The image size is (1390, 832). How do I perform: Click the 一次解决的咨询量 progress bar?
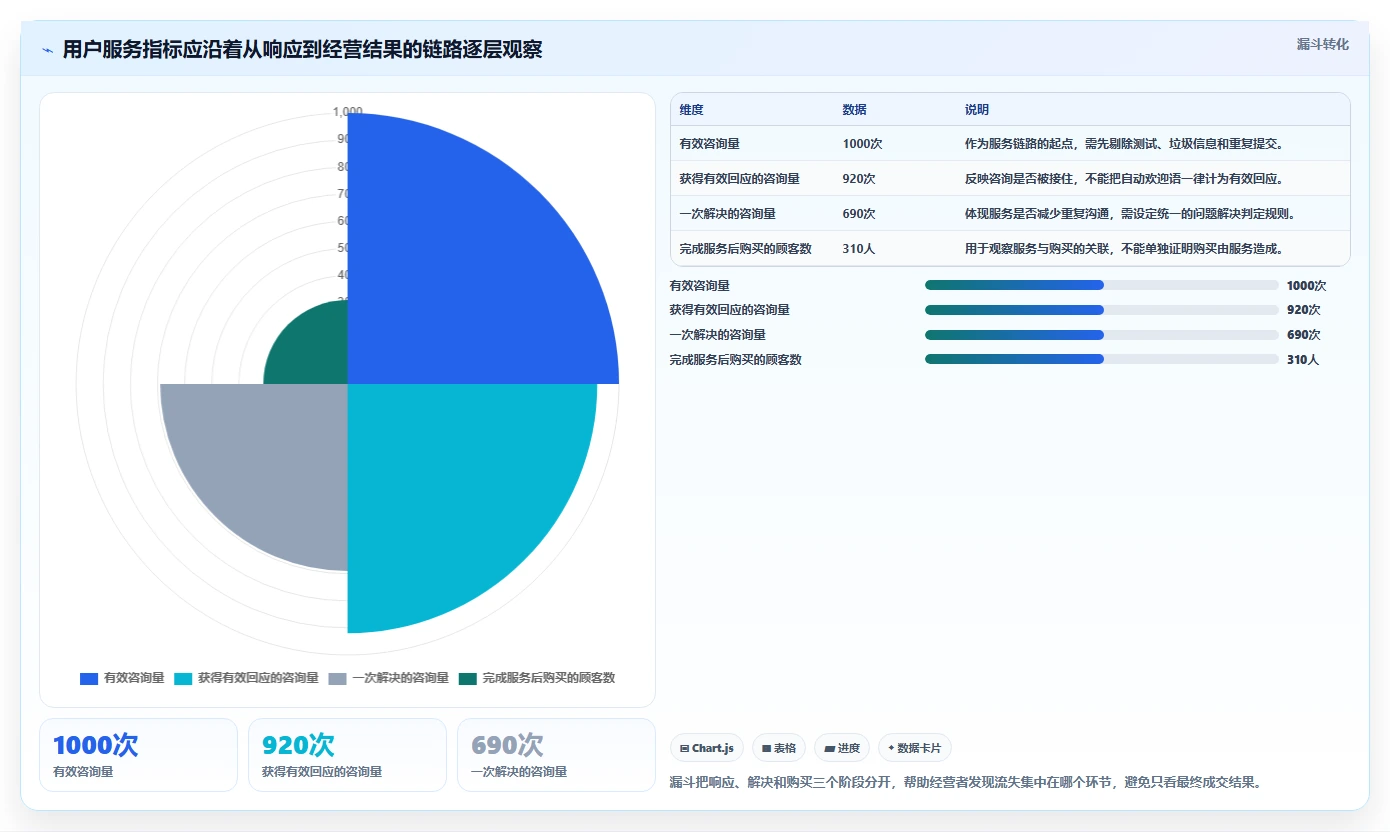click(x=1102, y=335)
